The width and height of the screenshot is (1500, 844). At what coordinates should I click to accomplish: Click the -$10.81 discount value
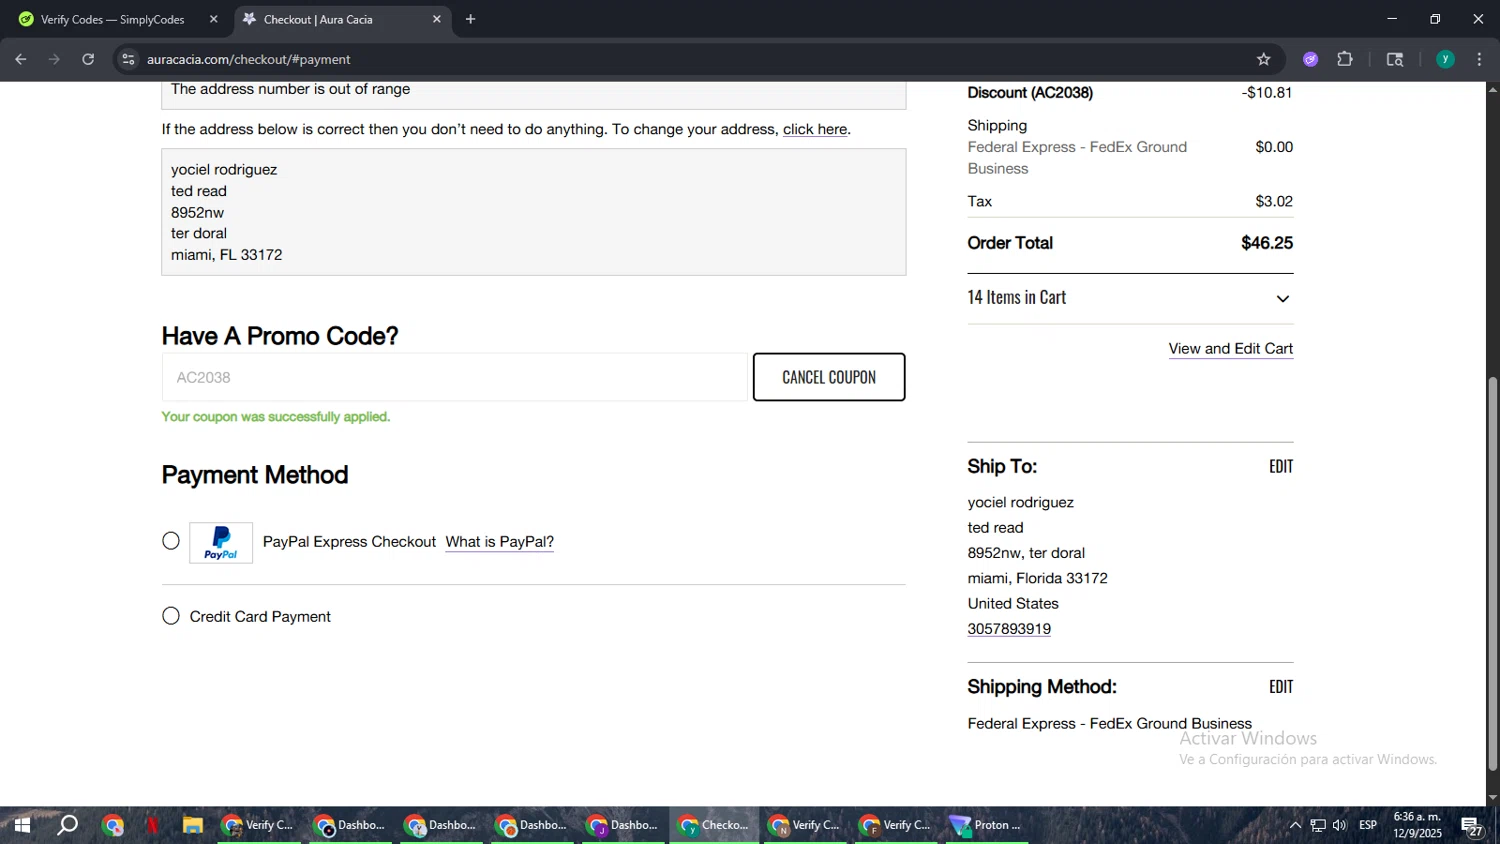tap(1267, 92)
